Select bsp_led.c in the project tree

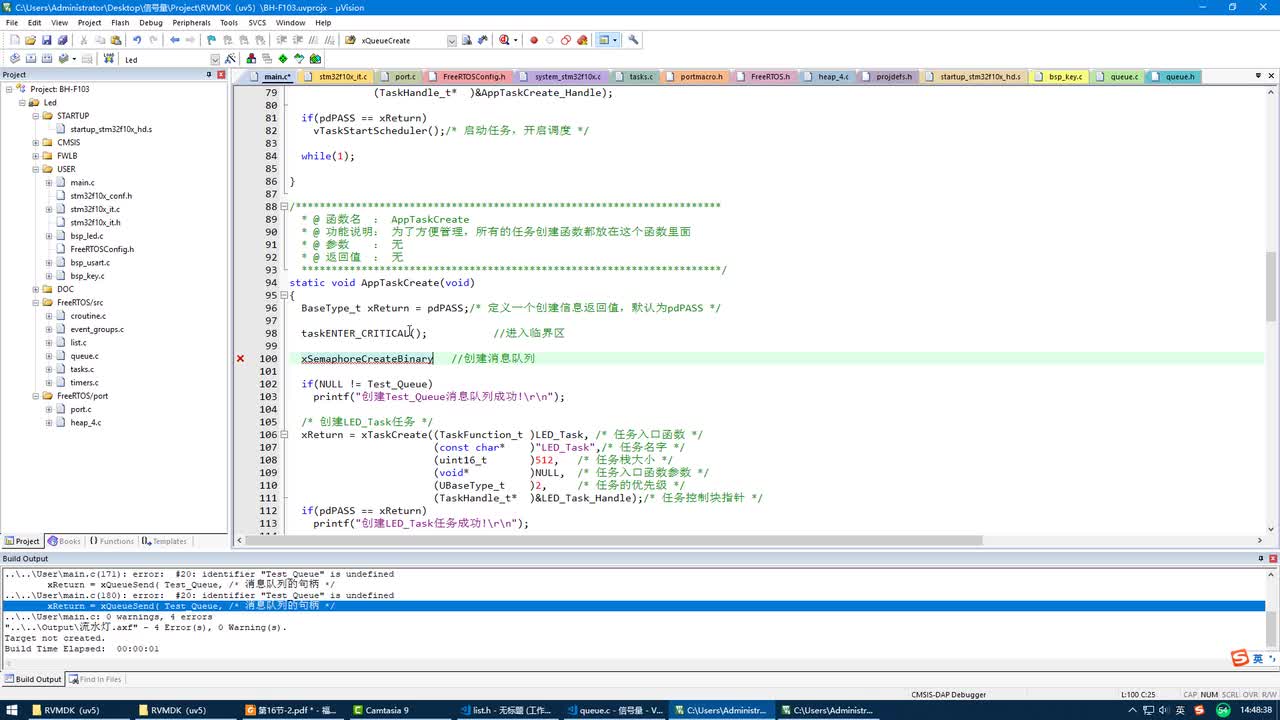(x=86, y=236)
